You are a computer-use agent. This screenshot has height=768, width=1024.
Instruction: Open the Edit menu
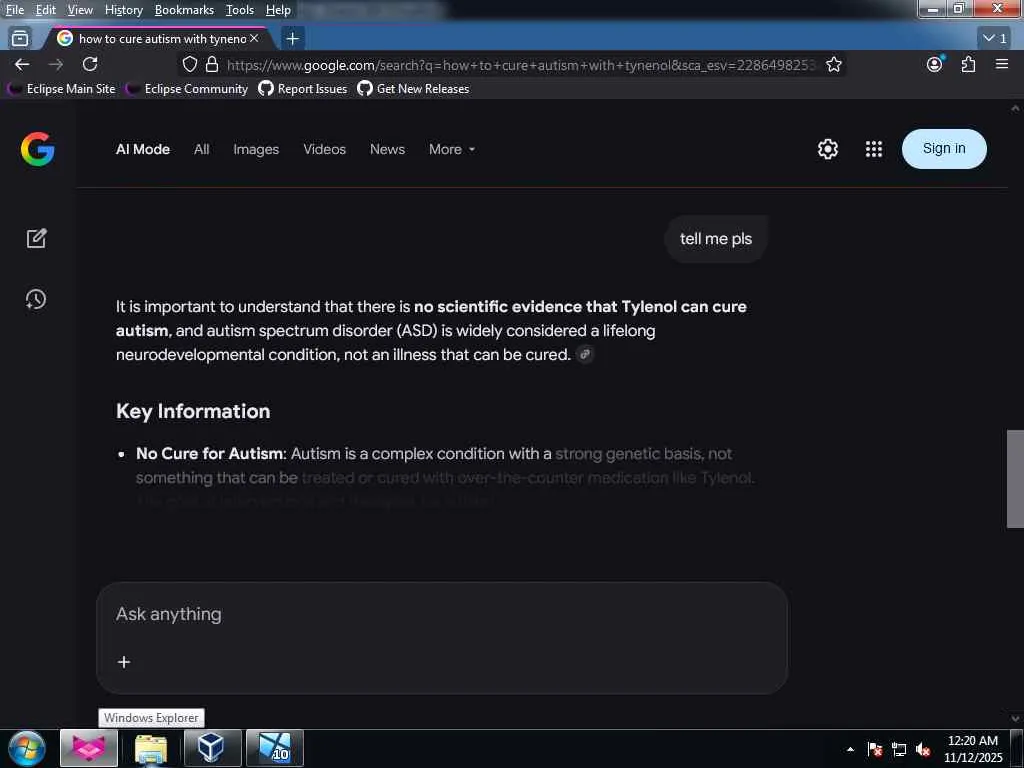[x=45, y=10]
